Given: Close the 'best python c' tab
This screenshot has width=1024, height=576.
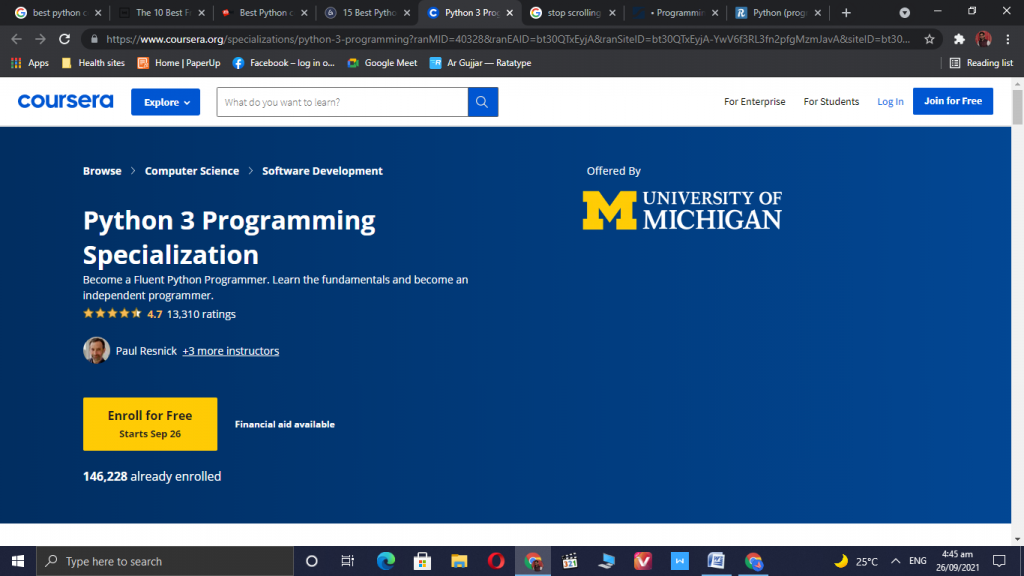Looking at the screenshot, I should pos(98,12).
